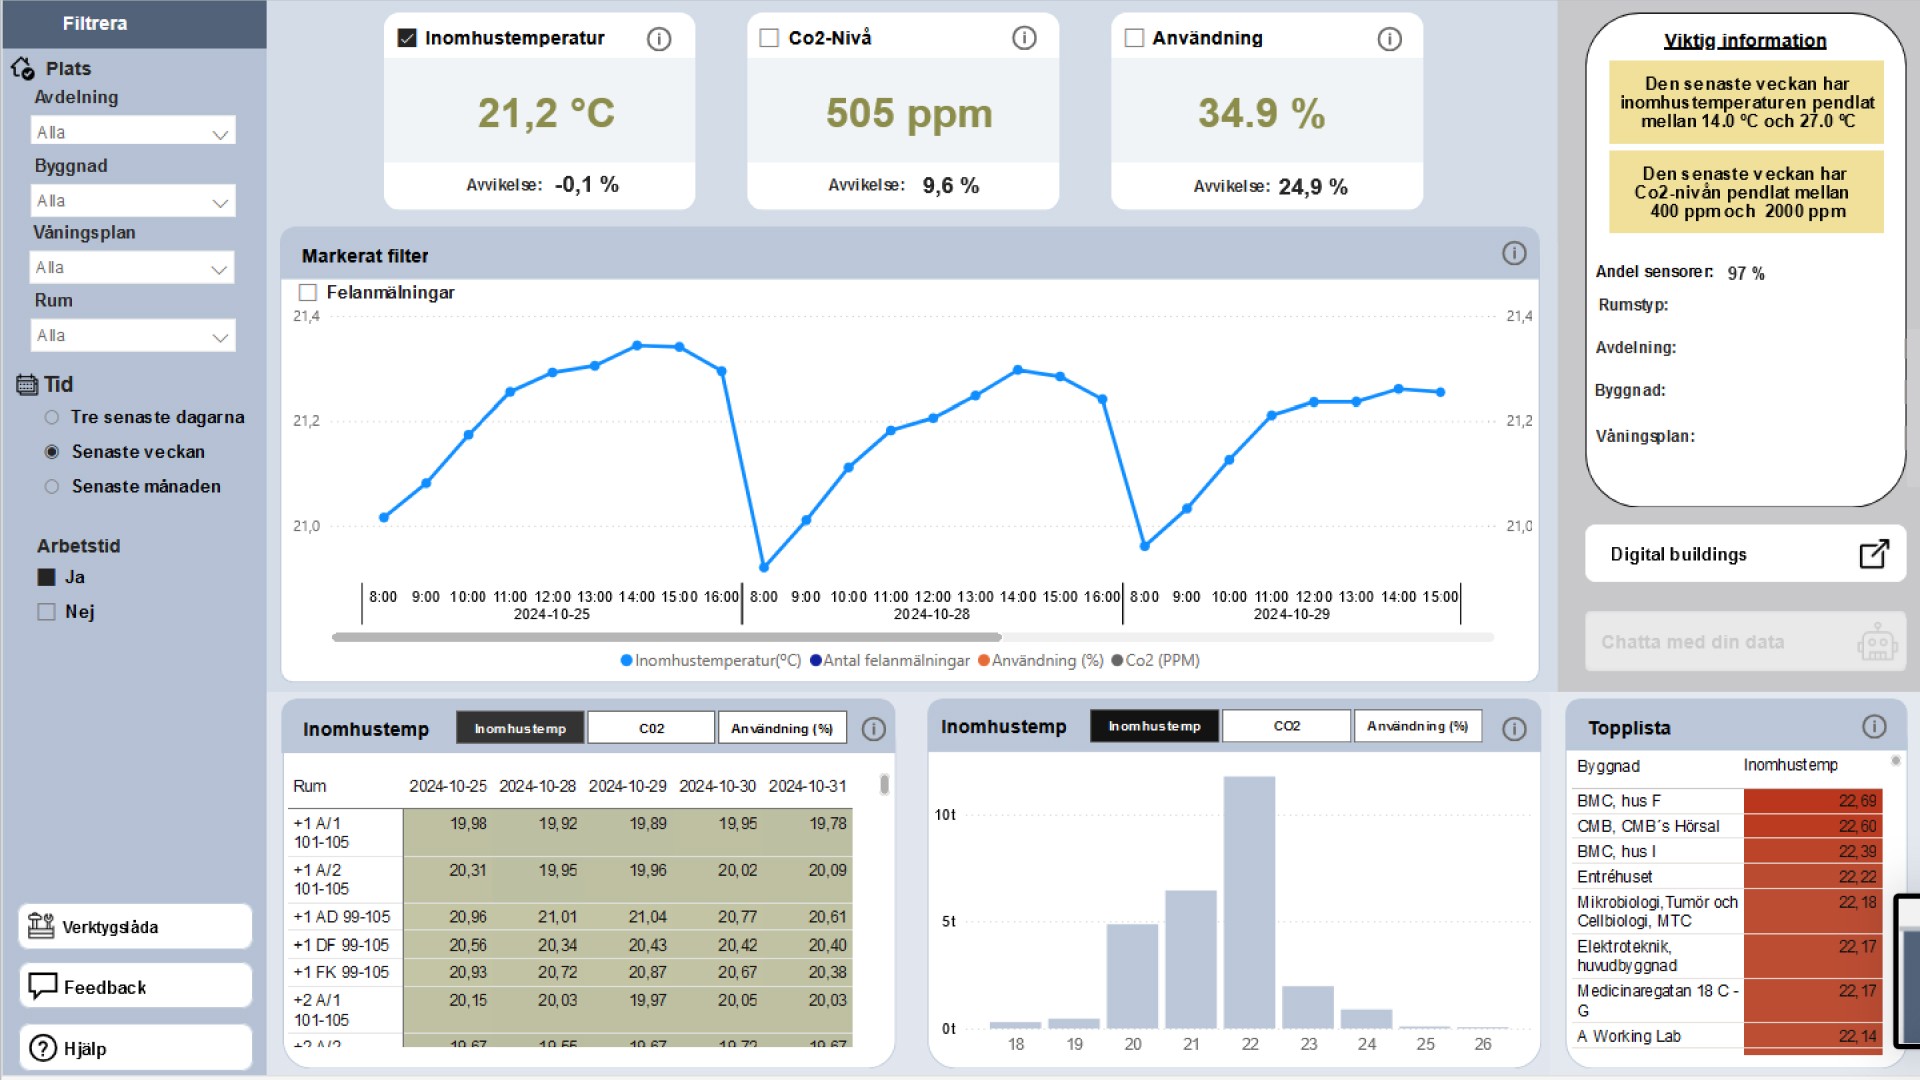Click the Feedback button
The image size is (1920, 1080).
pyautogui.click(x=135, y=987)
